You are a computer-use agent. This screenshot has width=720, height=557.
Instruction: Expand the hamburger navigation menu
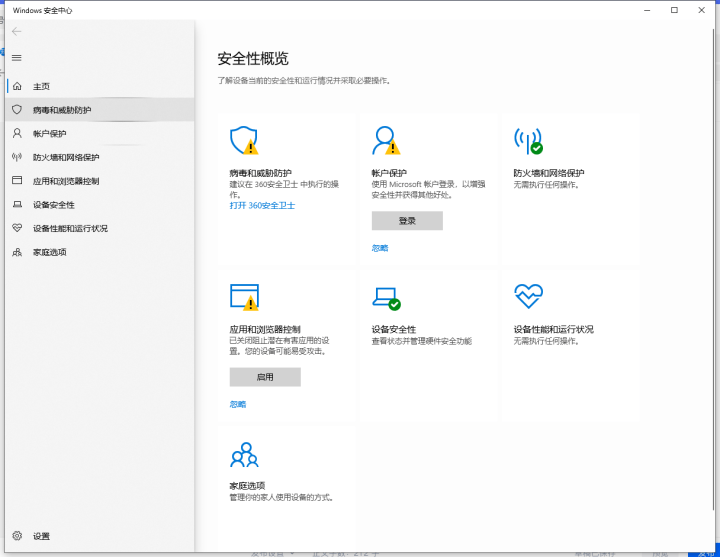16,57
